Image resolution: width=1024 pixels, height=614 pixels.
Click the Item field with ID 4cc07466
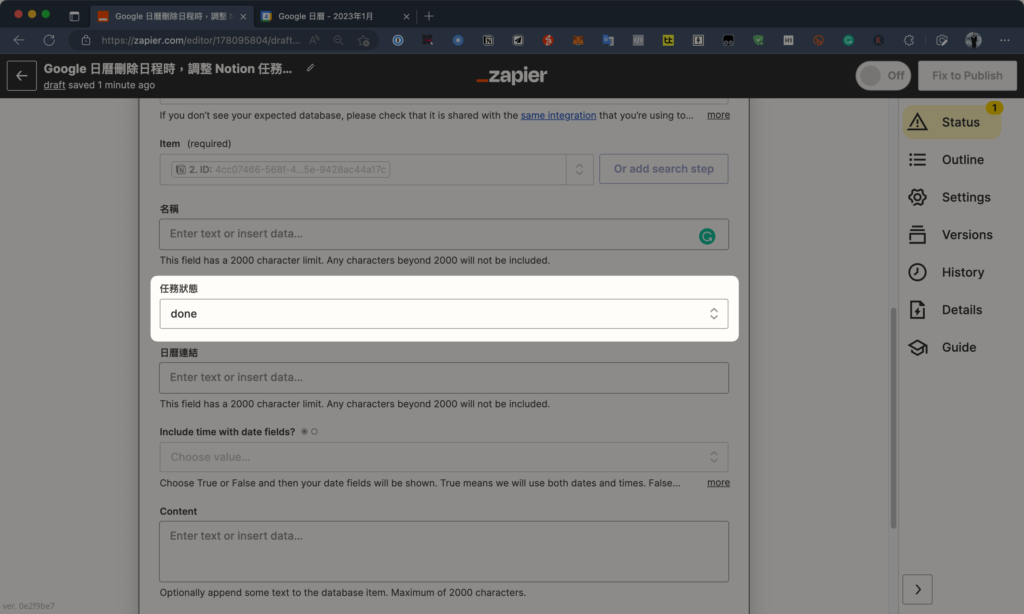(x=363, y=169)
